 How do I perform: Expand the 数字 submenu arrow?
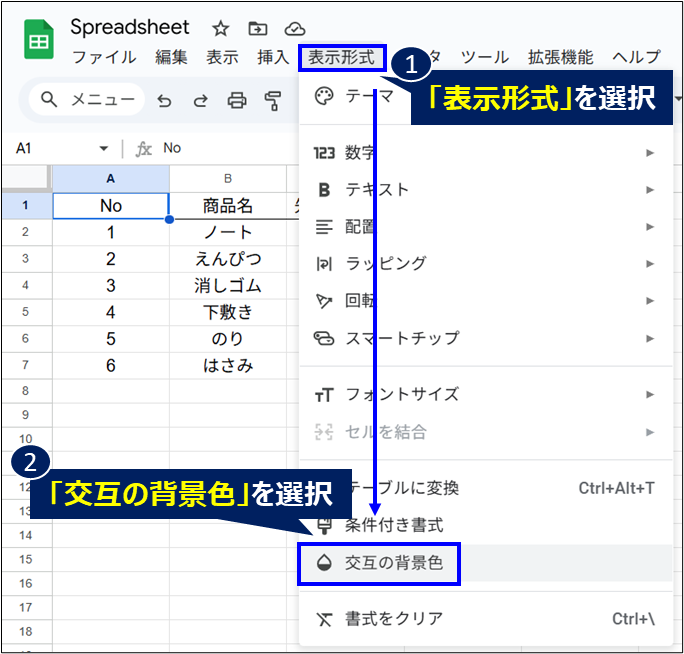tap(650, 153)
